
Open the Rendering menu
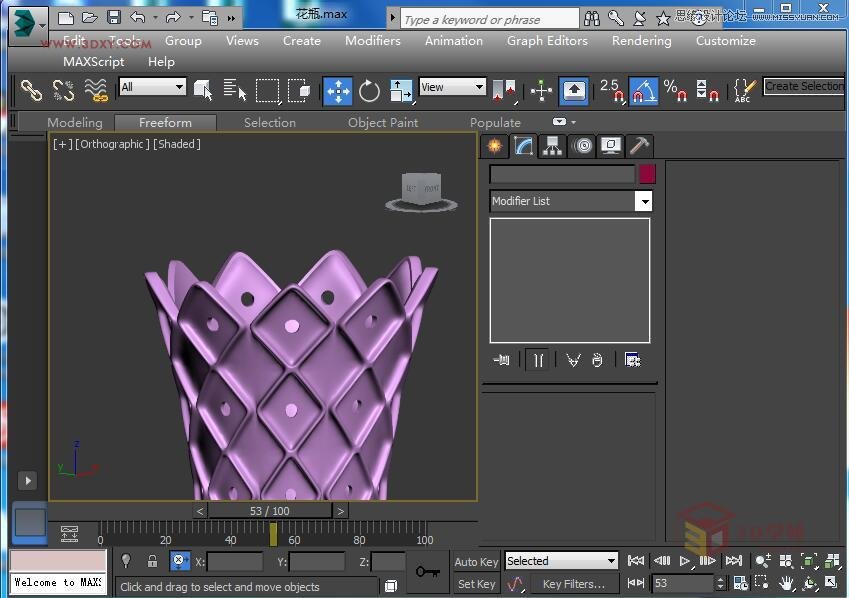pyautogui.click(x=641, y=41)
